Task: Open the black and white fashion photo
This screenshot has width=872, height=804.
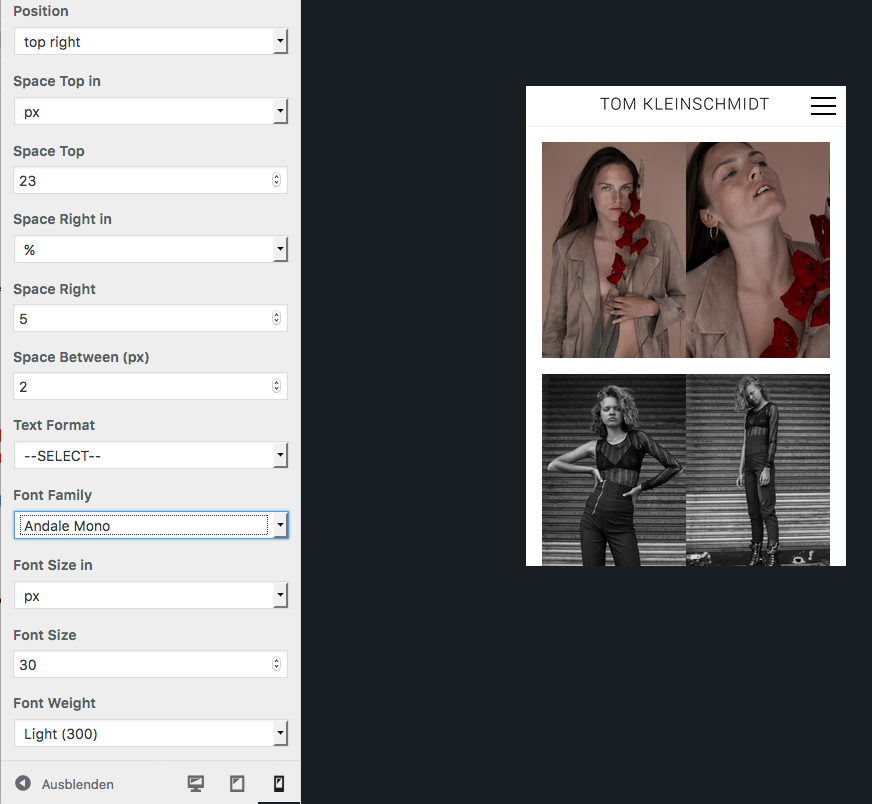Action: coord(686,470)
